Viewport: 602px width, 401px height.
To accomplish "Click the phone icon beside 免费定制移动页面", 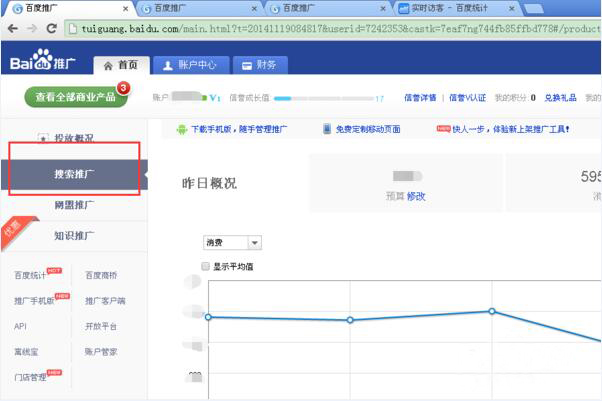I will tap(327, 129).
